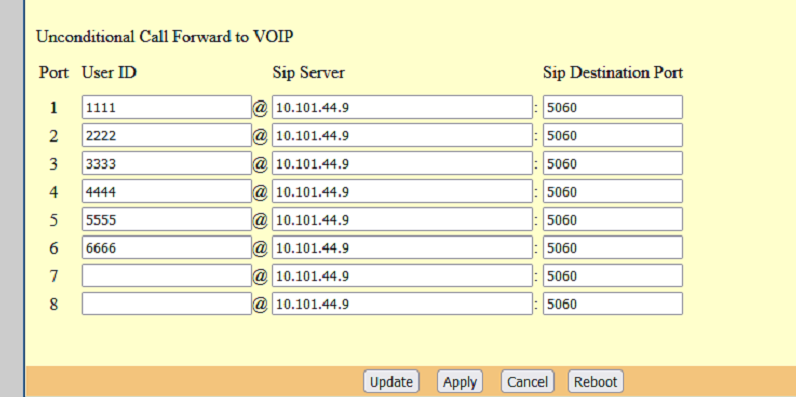This screenshot has height=397, width=796.
Task: Focus the empty User ID field for port 7
Action: (x=167, y=276)
